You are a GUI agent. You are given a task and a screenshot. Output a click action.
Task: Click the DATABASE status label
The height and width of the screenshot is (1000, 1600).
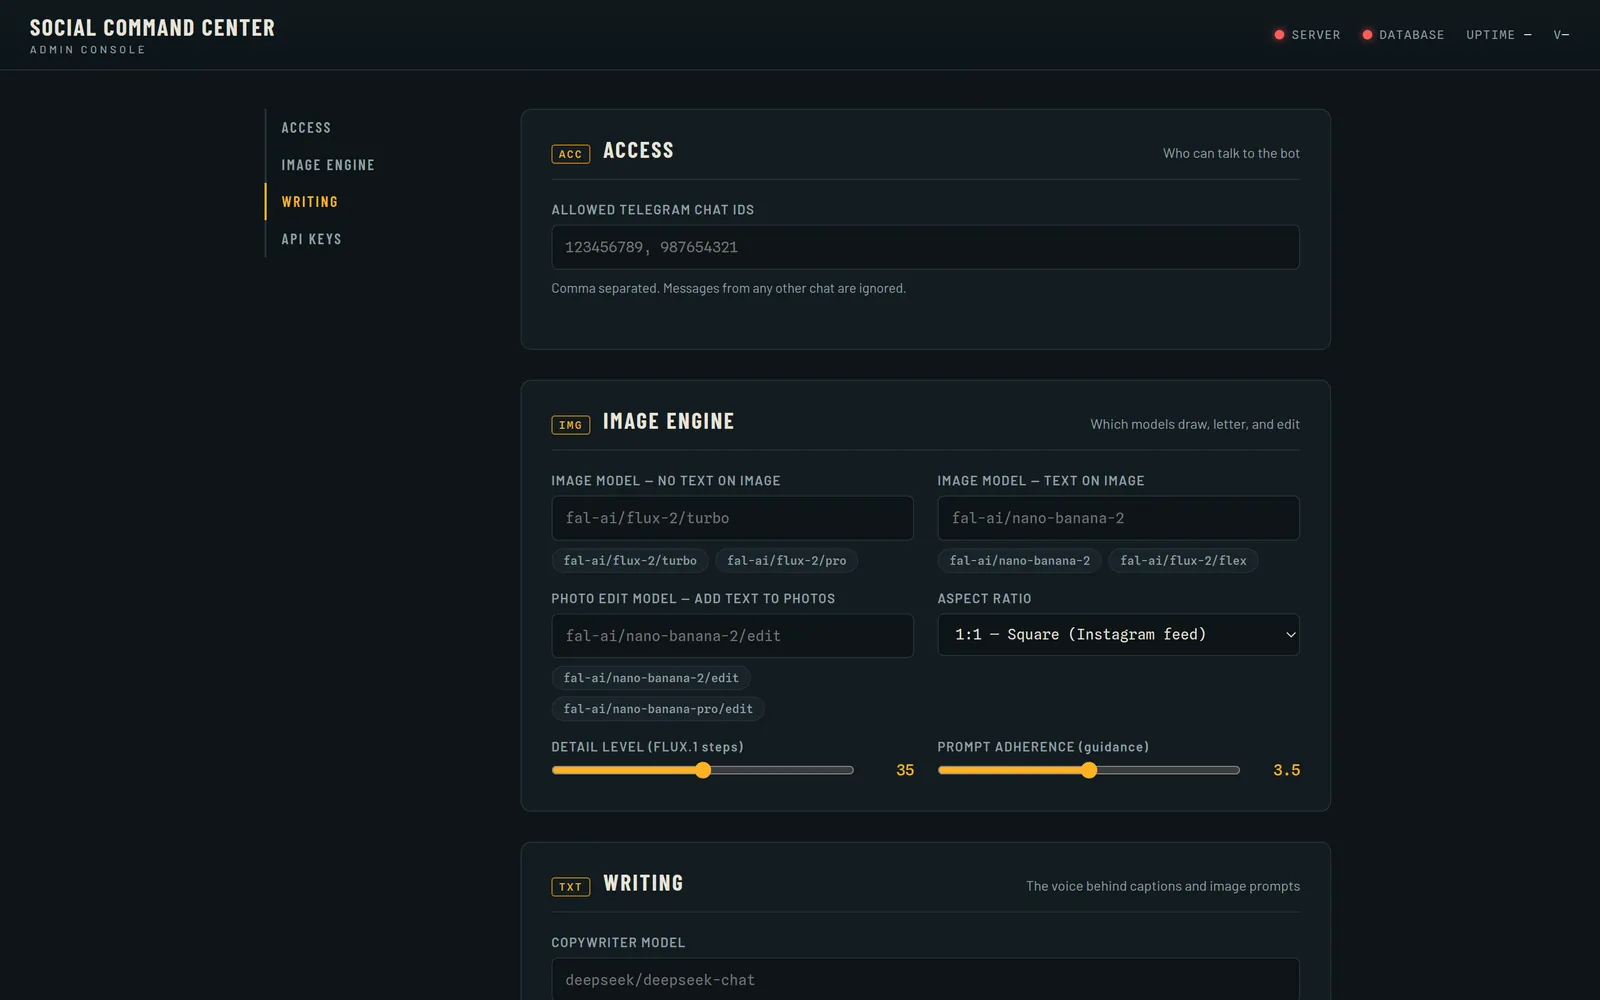(1411, 35)
